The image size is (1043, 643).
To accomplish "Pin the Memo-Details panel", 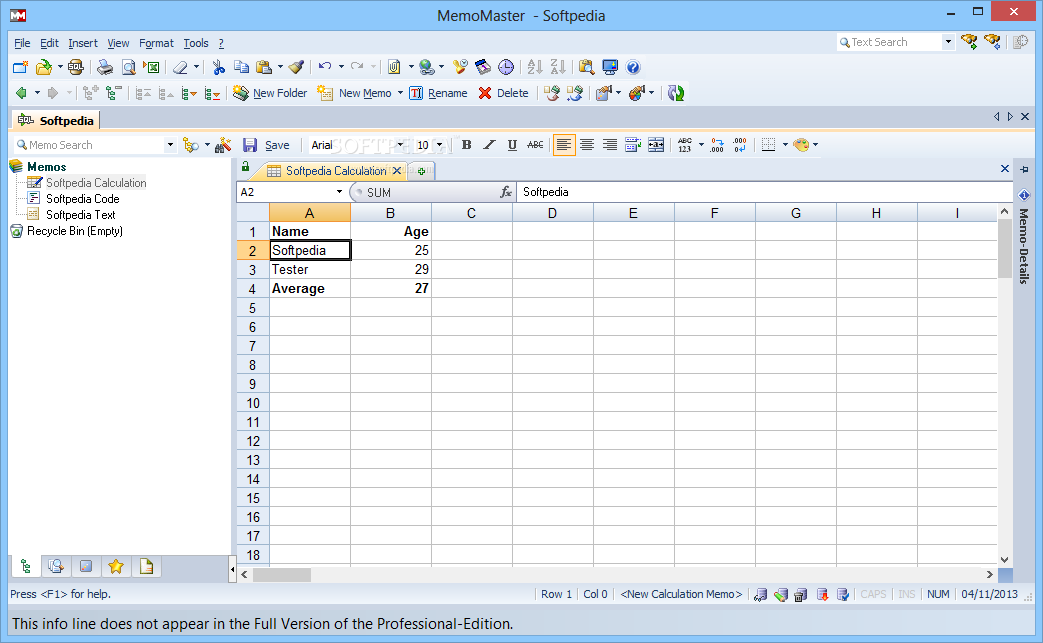I will point(1024,170).
